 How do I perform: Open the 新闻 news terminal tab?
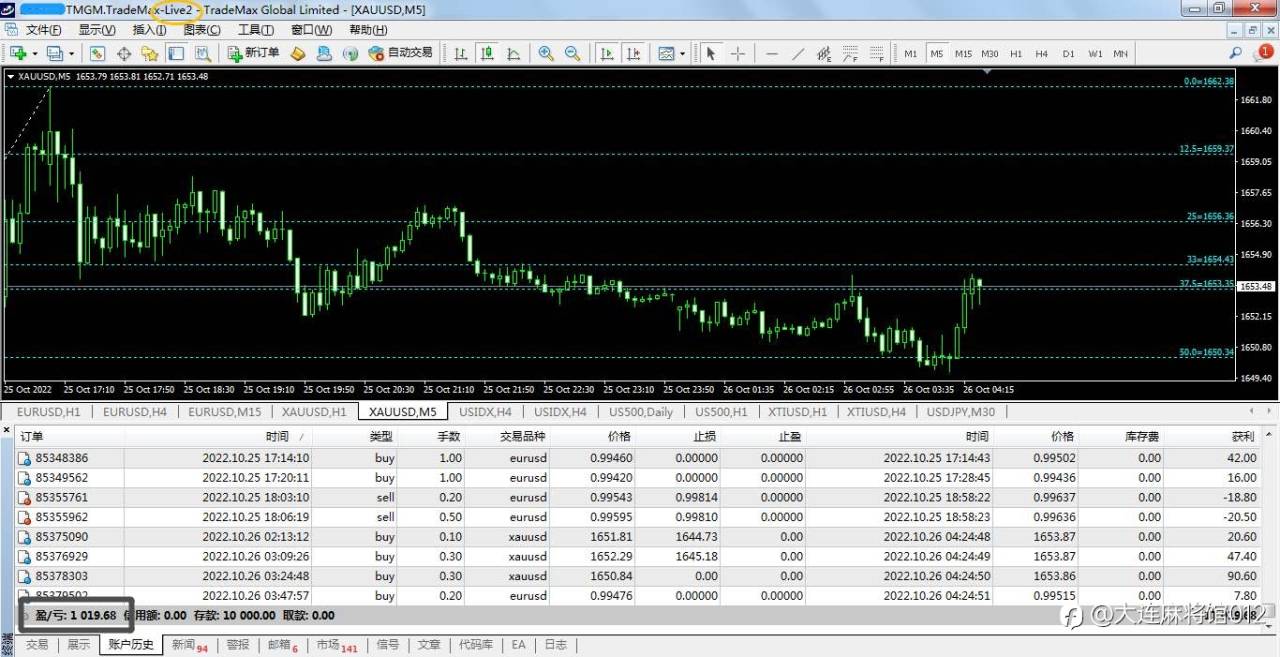tap(189, 645)
